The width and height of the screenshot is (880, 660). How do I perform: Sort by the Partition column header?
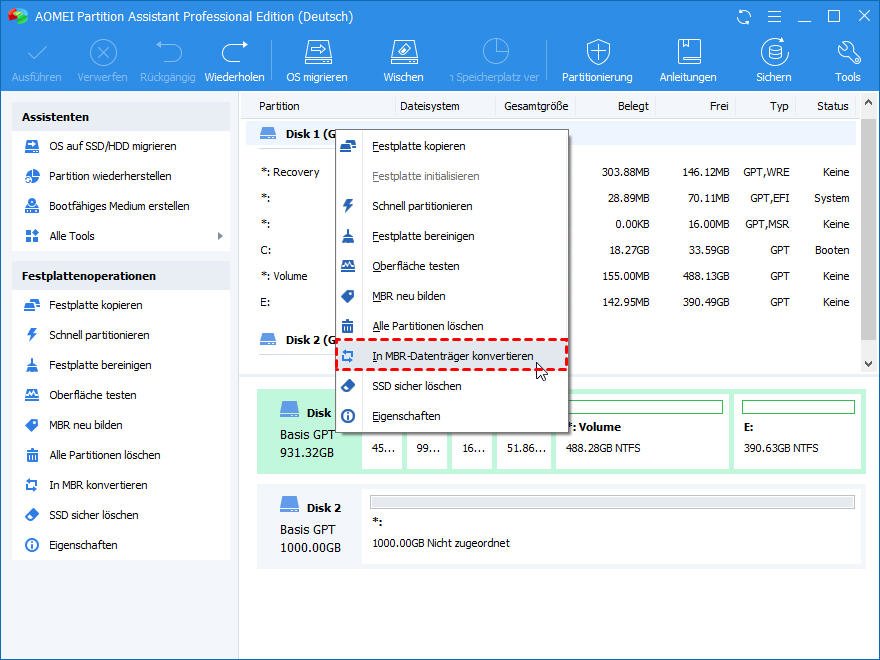pyautogui.click(x=279, y=106)
